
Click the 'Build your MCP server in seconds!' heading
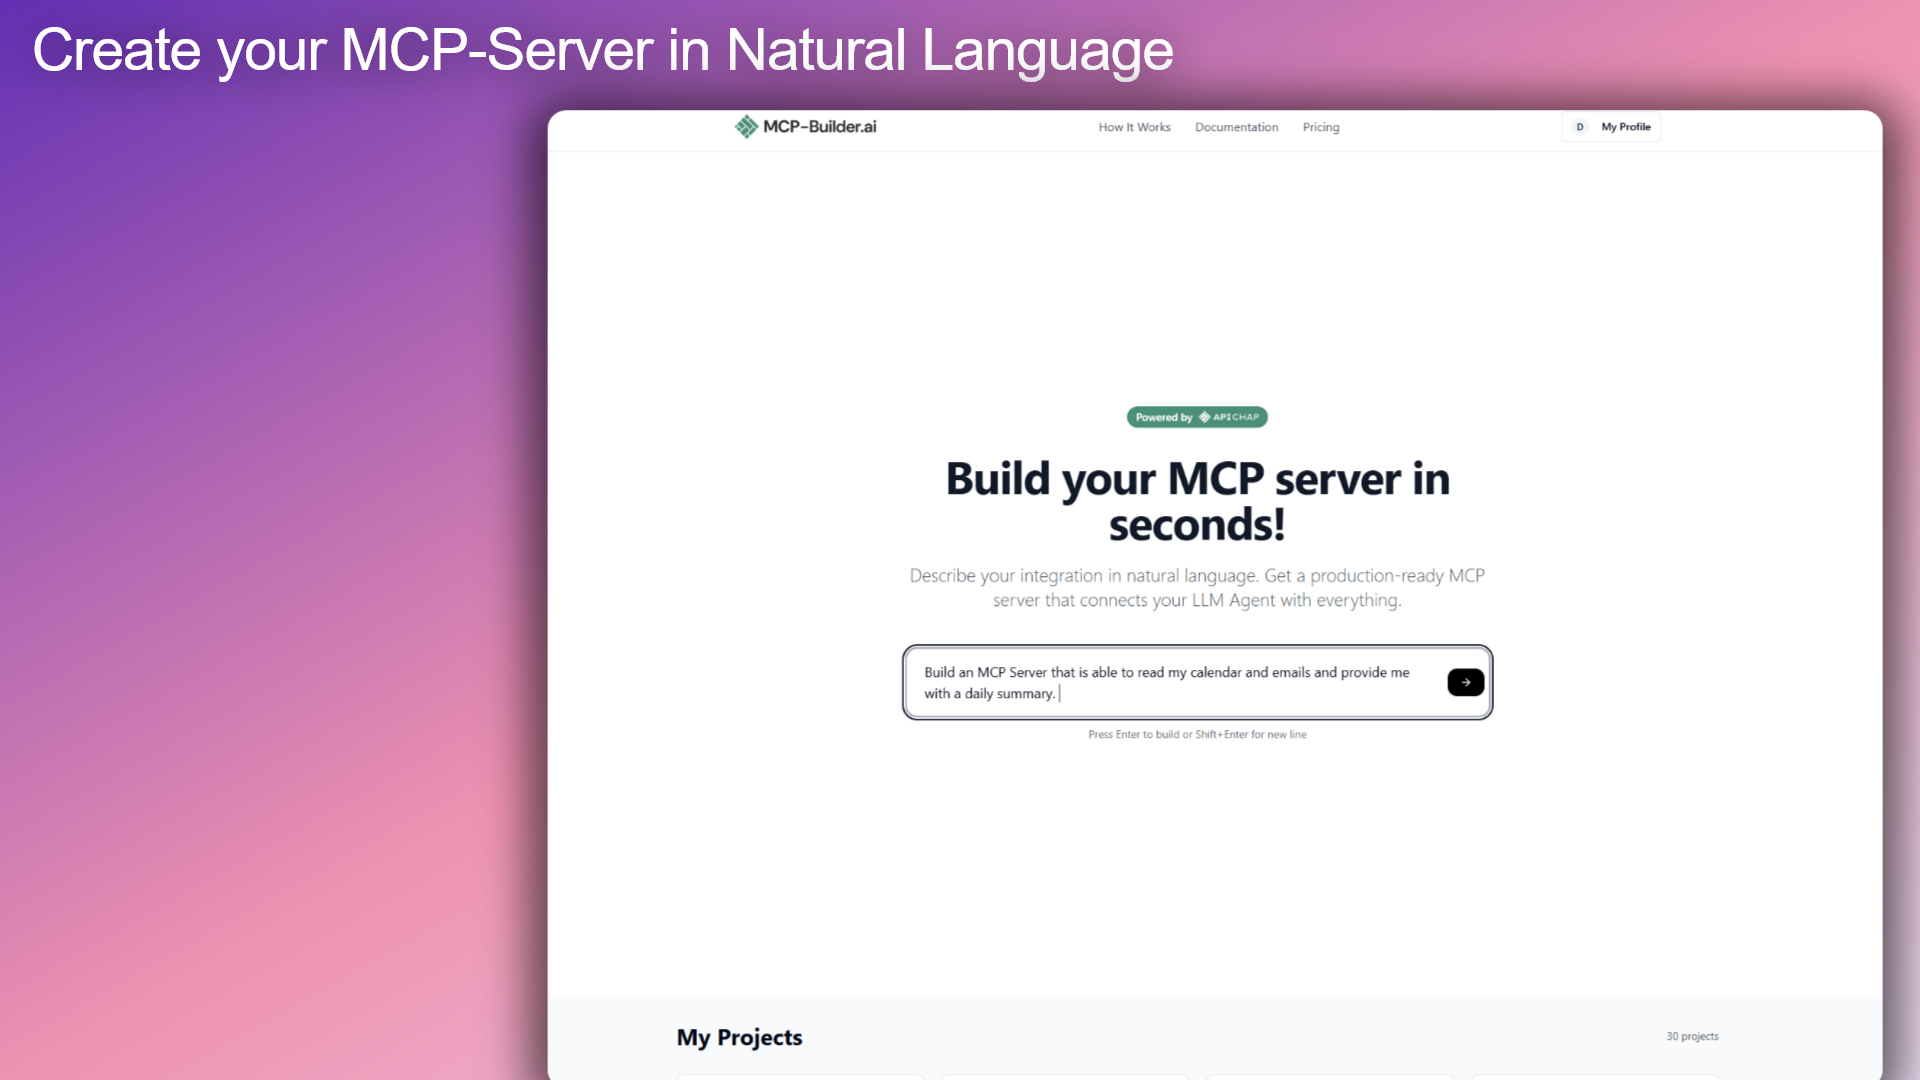(x=1197, y=500)
